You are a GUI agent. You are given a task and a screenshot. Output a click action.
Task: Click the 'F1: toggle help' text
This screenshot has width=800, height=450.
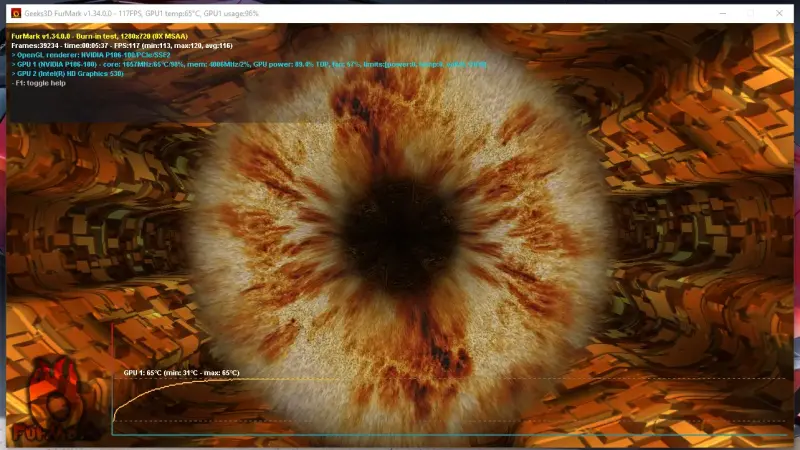click(x=39, y=83)
